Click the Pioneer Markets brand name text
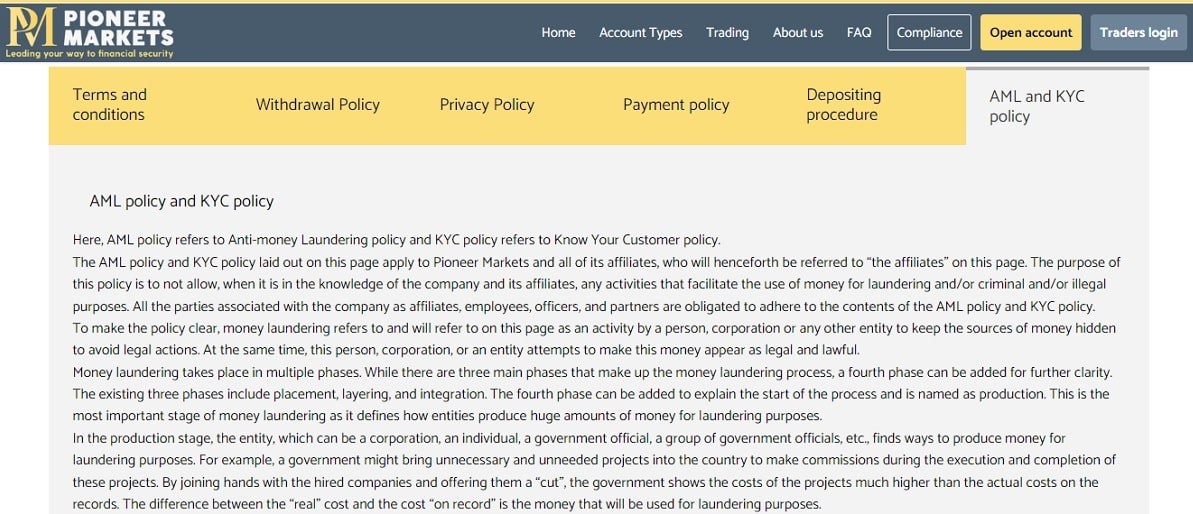The width and height of the screenshot is (1193, 514). [118, 28]
